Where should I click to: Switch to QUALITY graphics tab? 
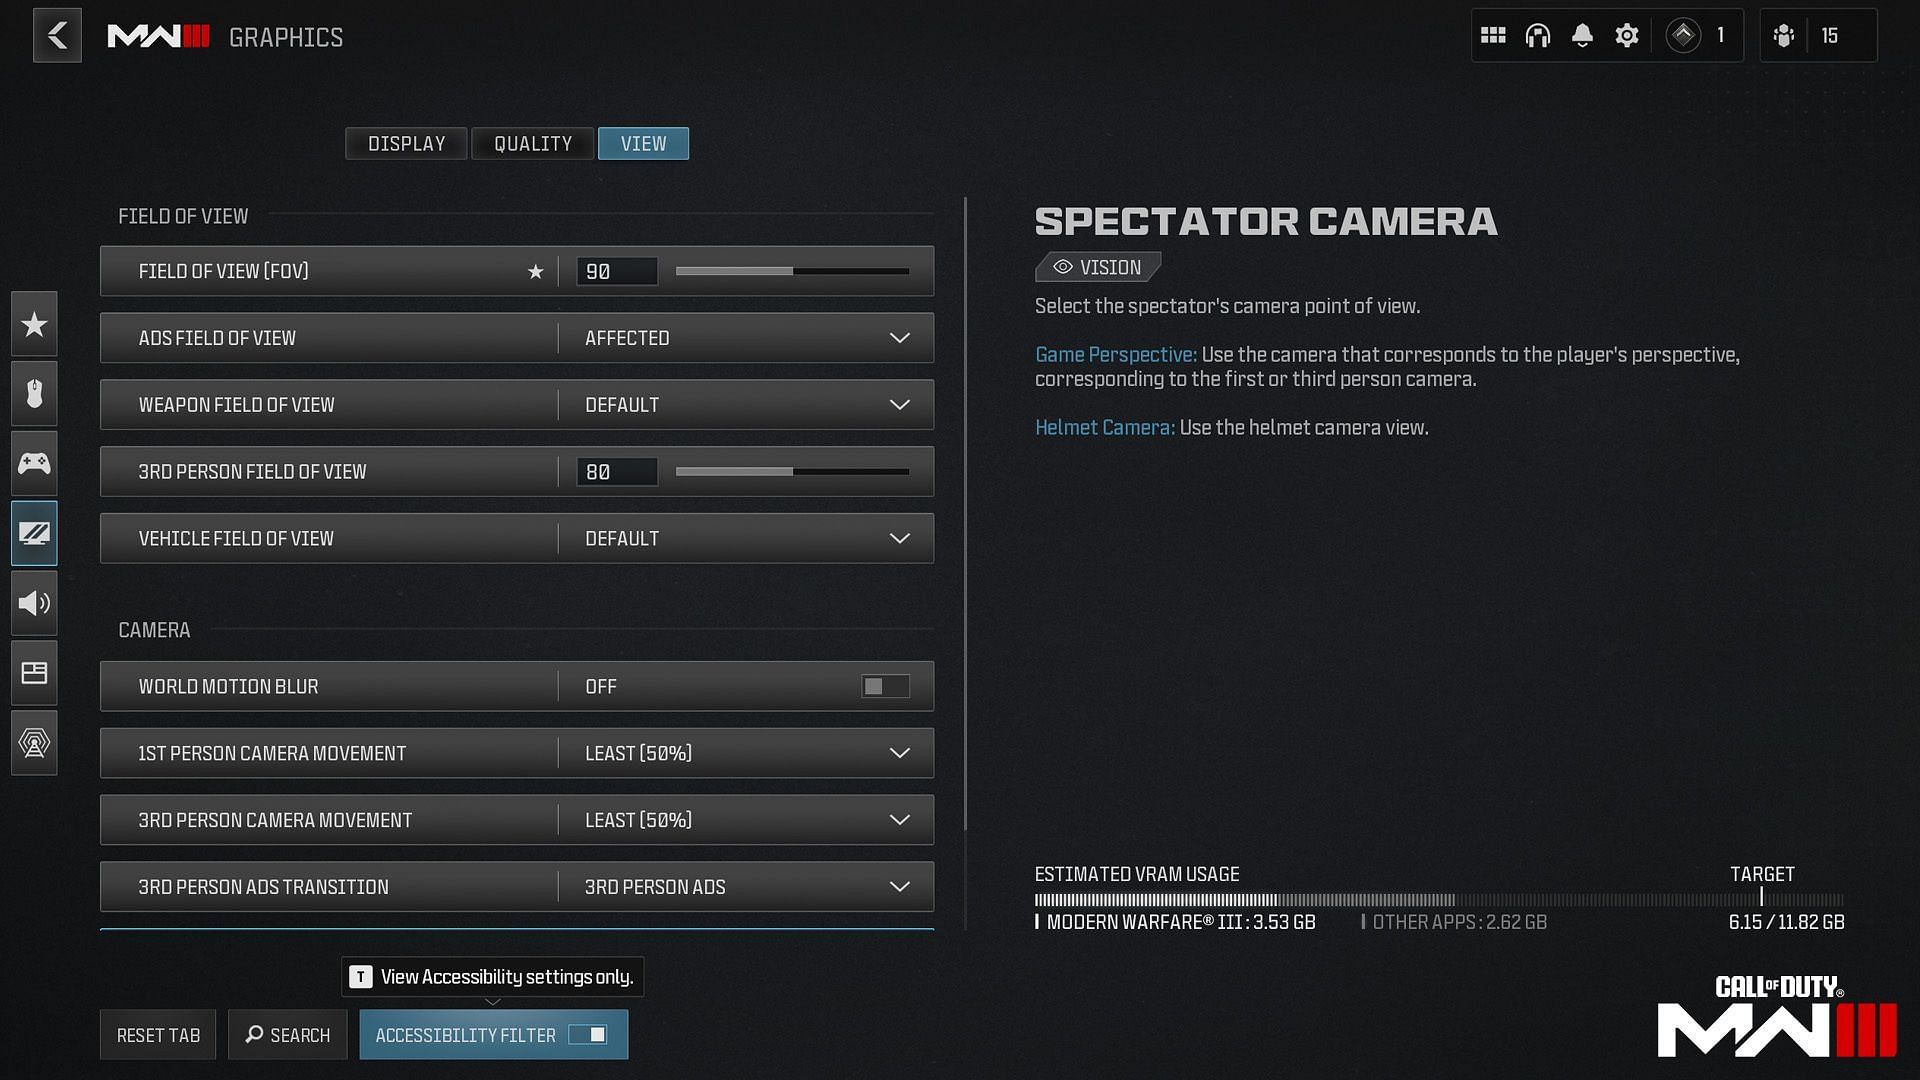[533, 142]
